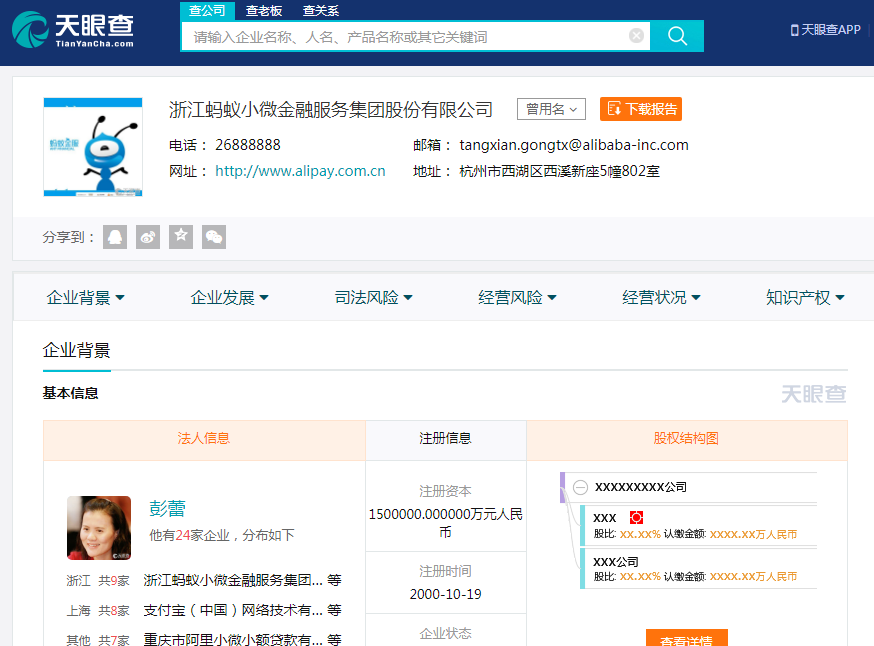Click the email tangxian.gongtx@alibaba-inc.com
The height and width of the screenshot is (646, 874).
574,145
